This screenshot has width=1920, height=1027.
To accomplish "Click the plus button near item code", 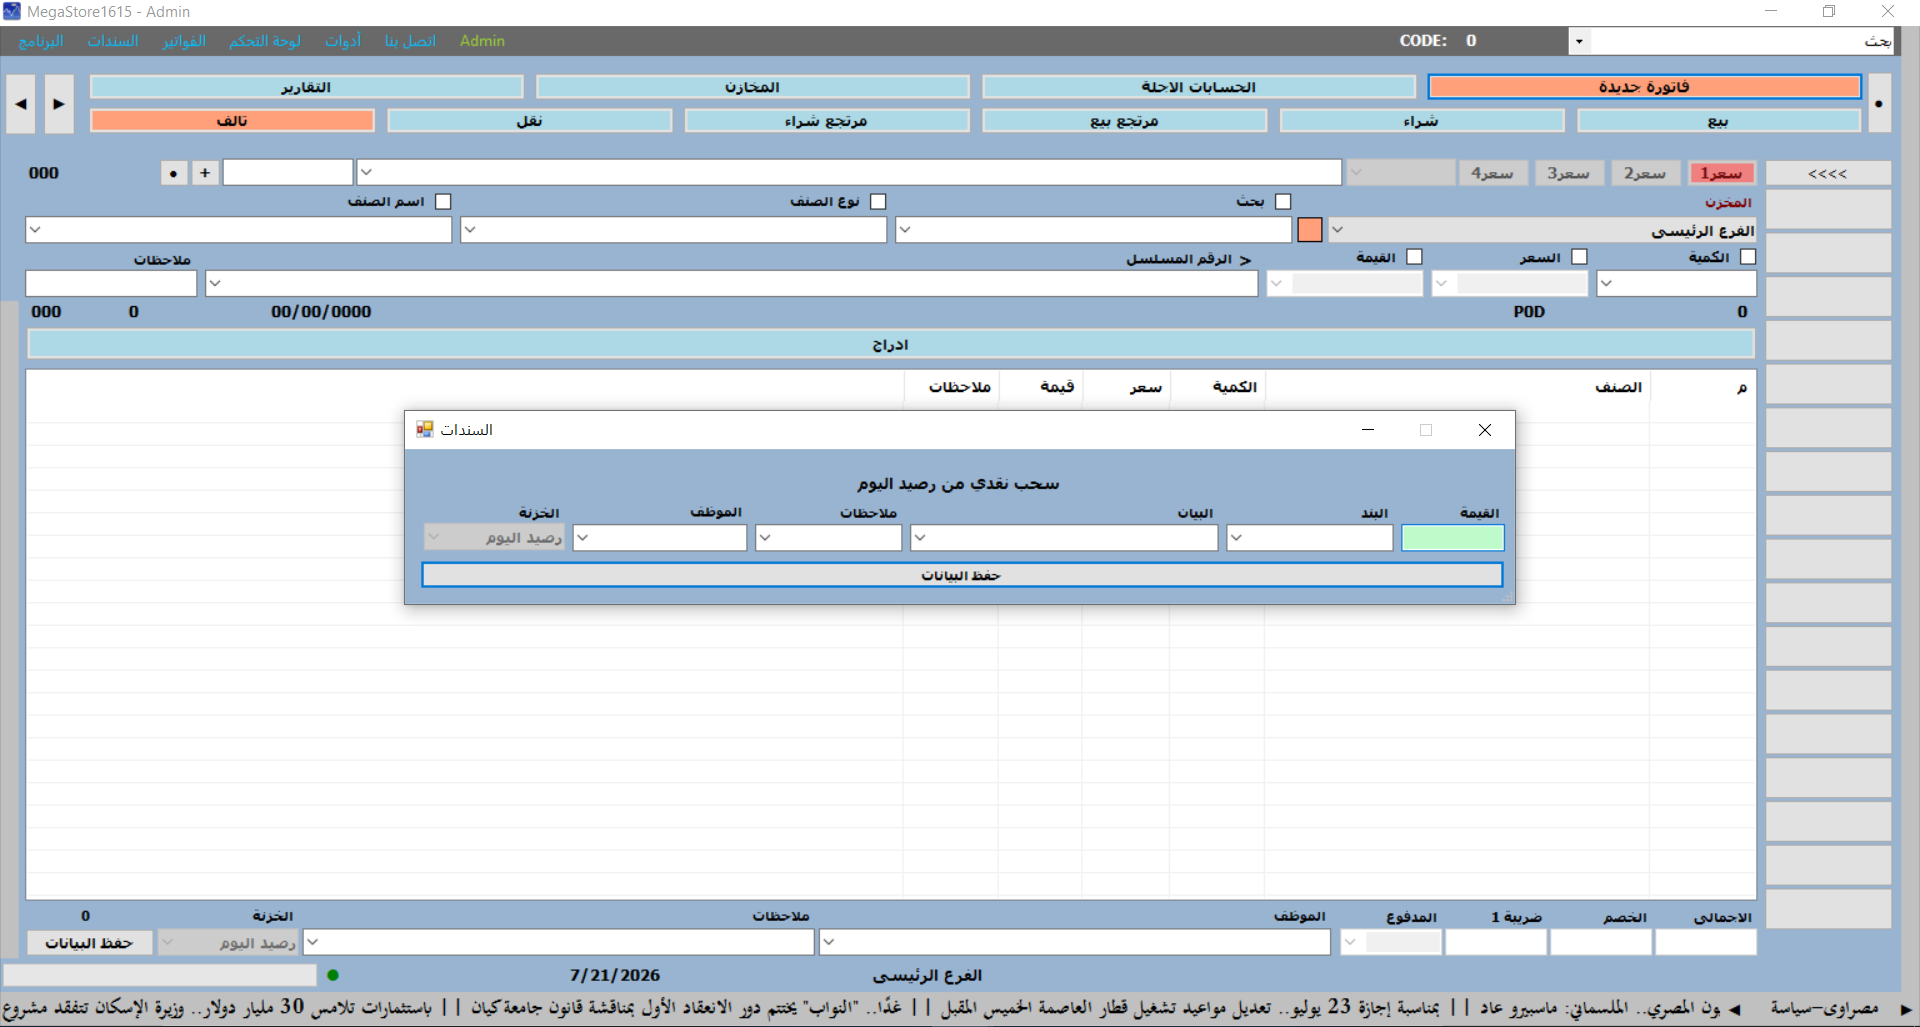I will click(205, 173).
